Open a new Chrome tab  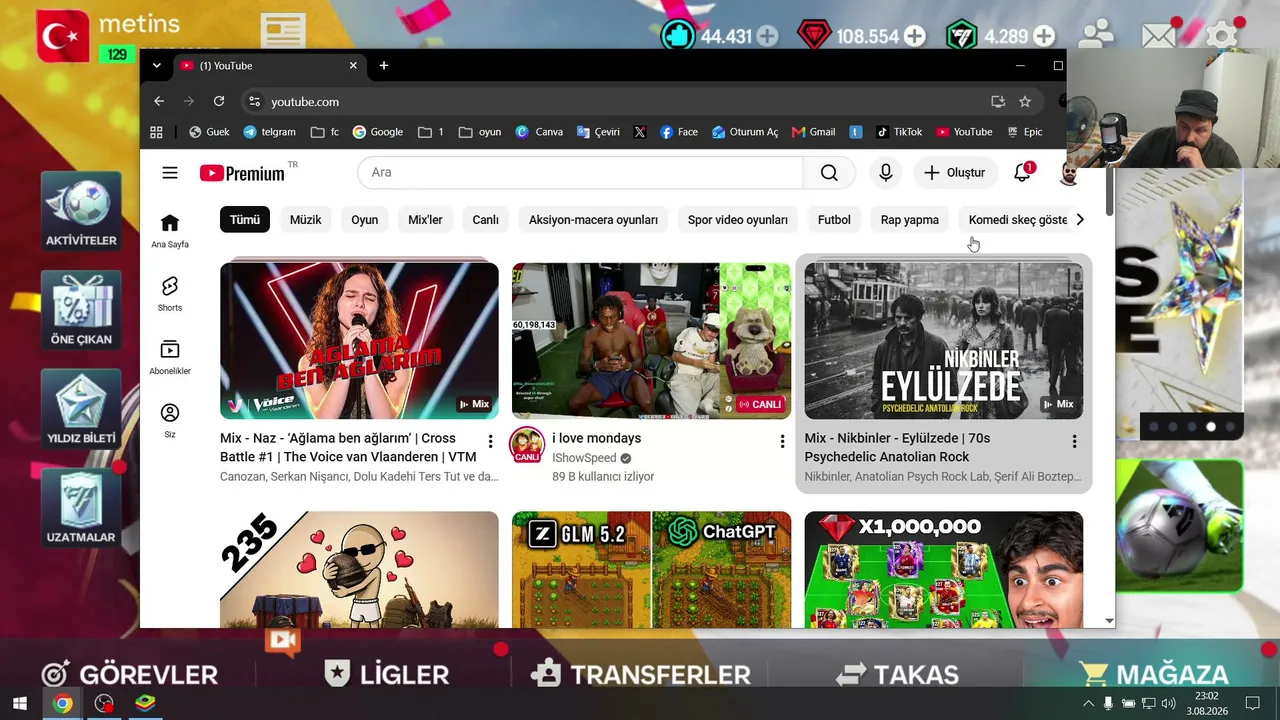(x=383, y=65)
